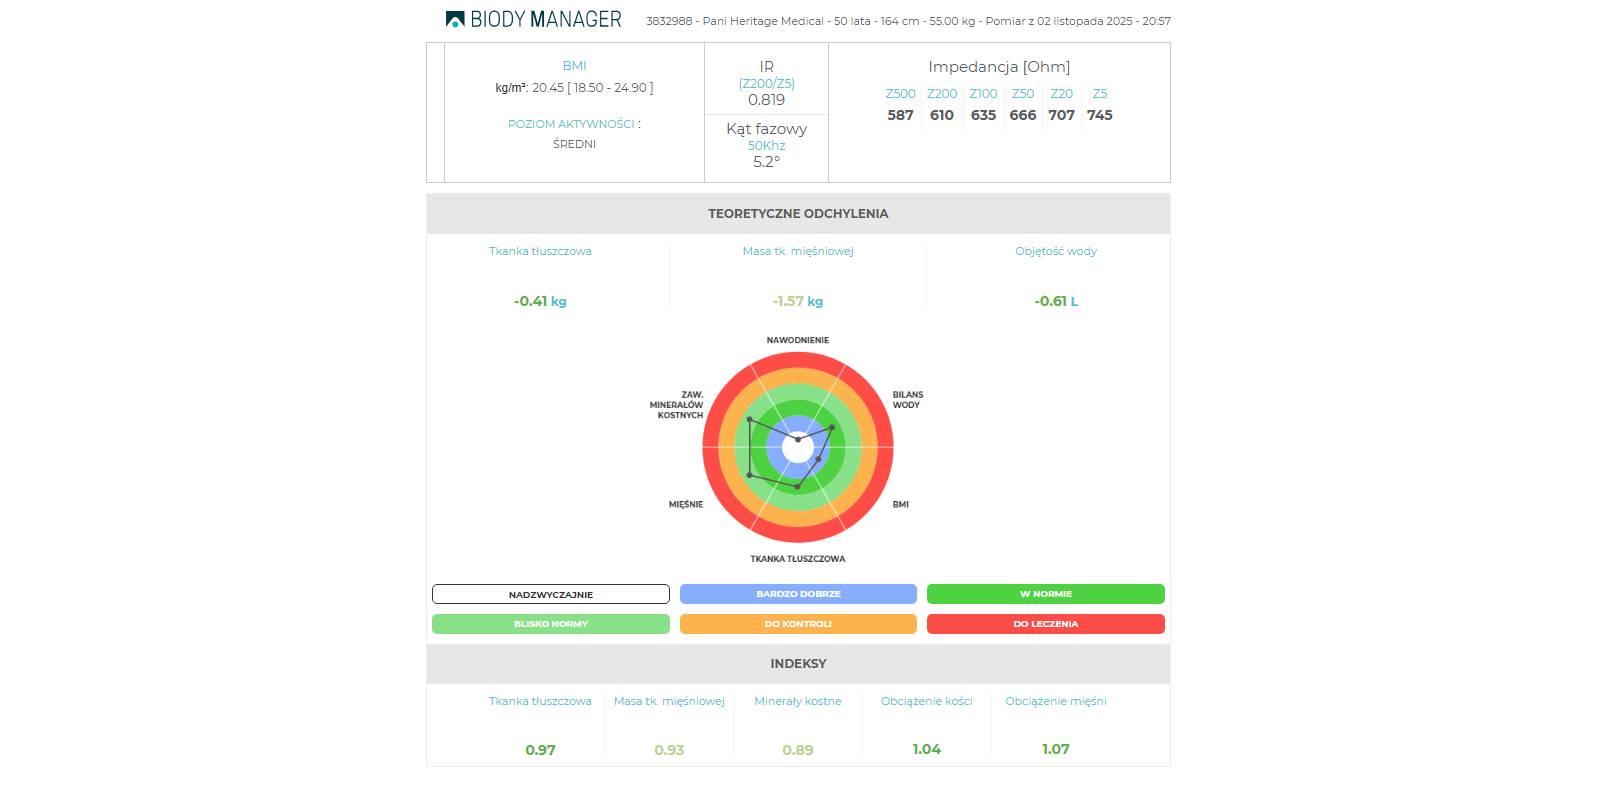Click the 50Khz phase angle label
Image resolution: width=1600 pixels, height=787 pixels.
(766, 146)
